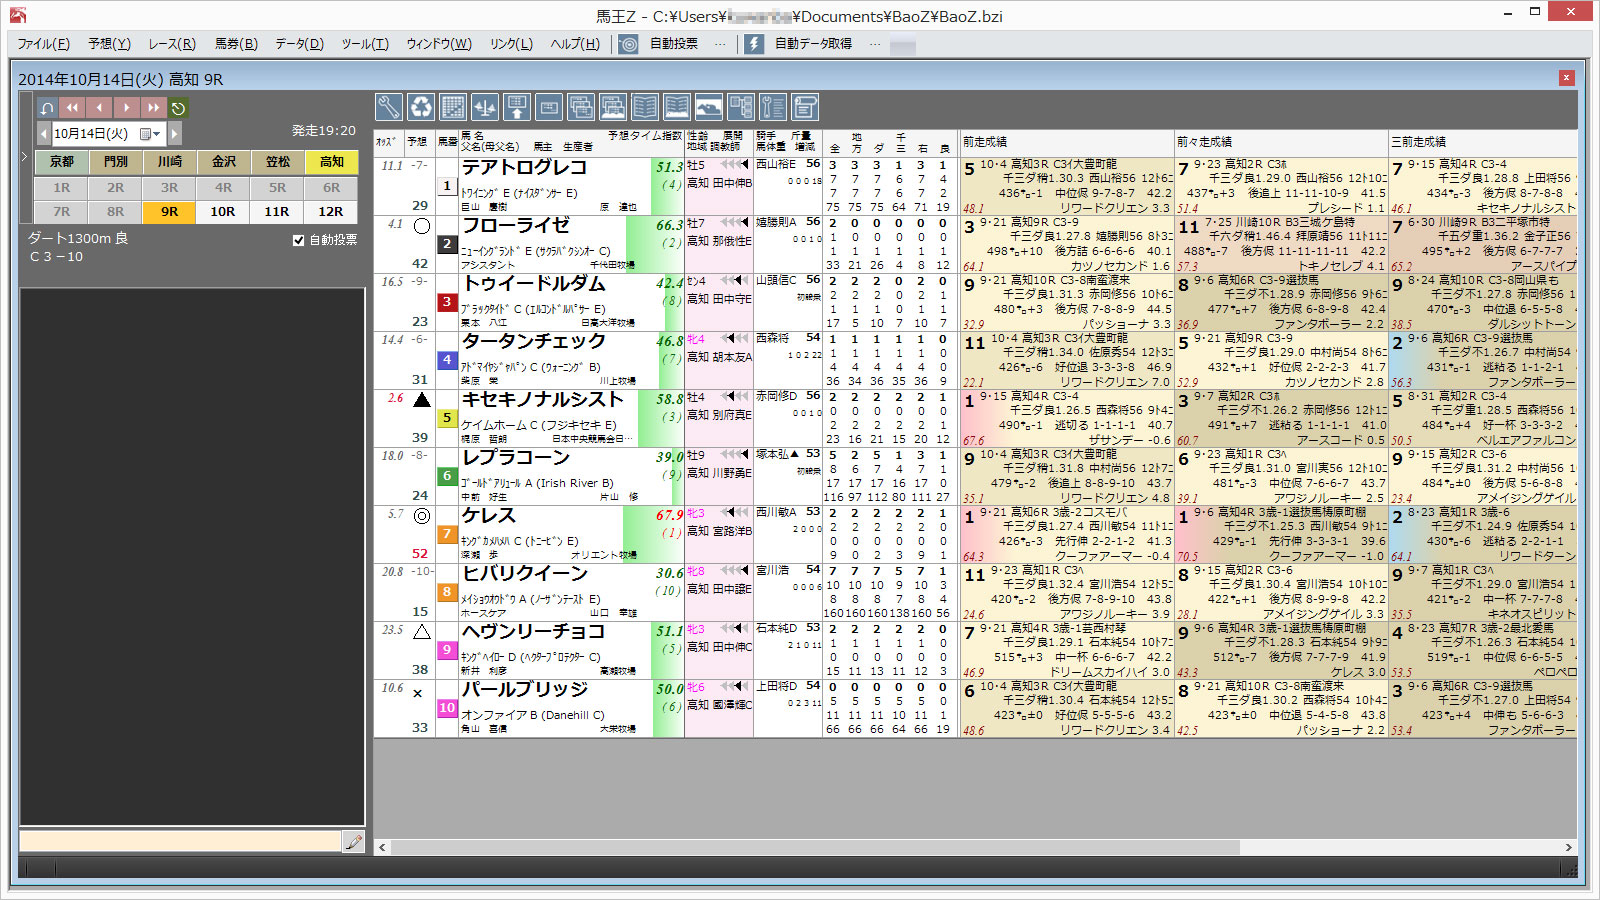Click the 三前走成績 column header

1483,142
